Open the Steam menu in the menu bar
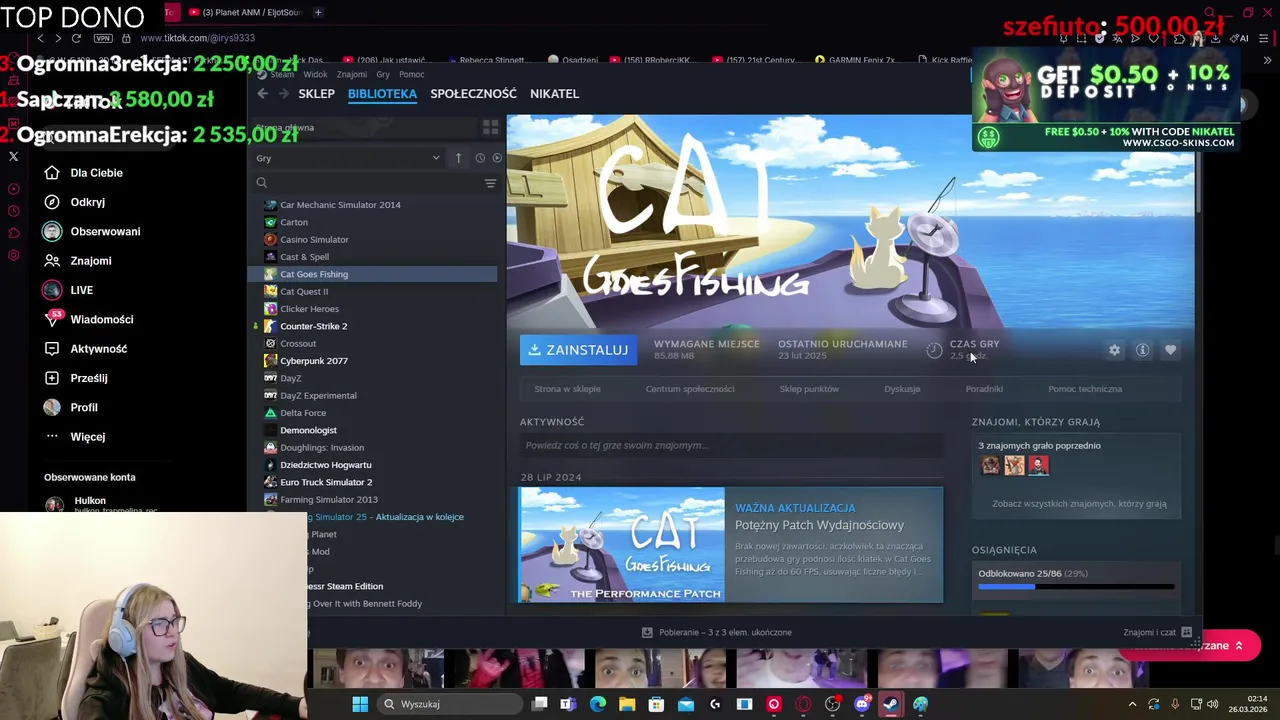The image size is (1280, 720). pos(281,74)
